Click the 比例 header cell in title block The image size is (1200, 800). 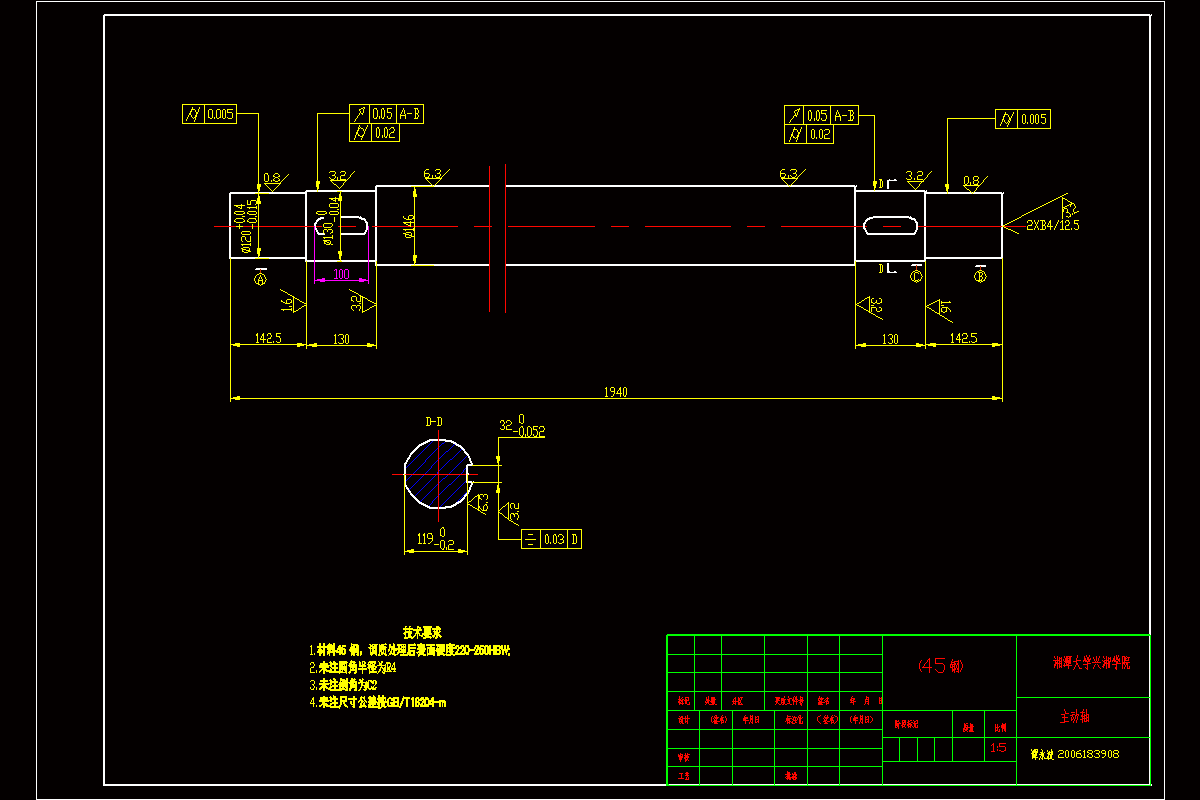tap(1000, 729)
